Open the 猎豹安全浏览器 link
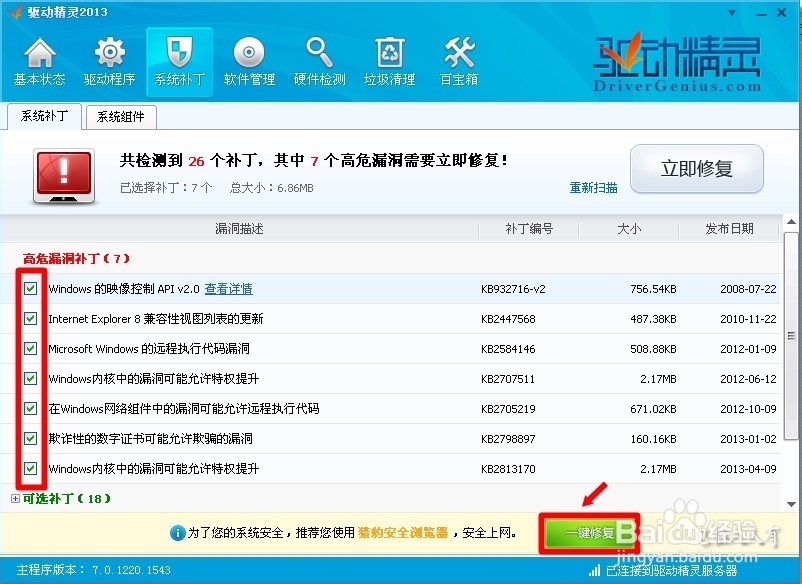The height and width of the screenshot is (584, 802). click(403, 533)
